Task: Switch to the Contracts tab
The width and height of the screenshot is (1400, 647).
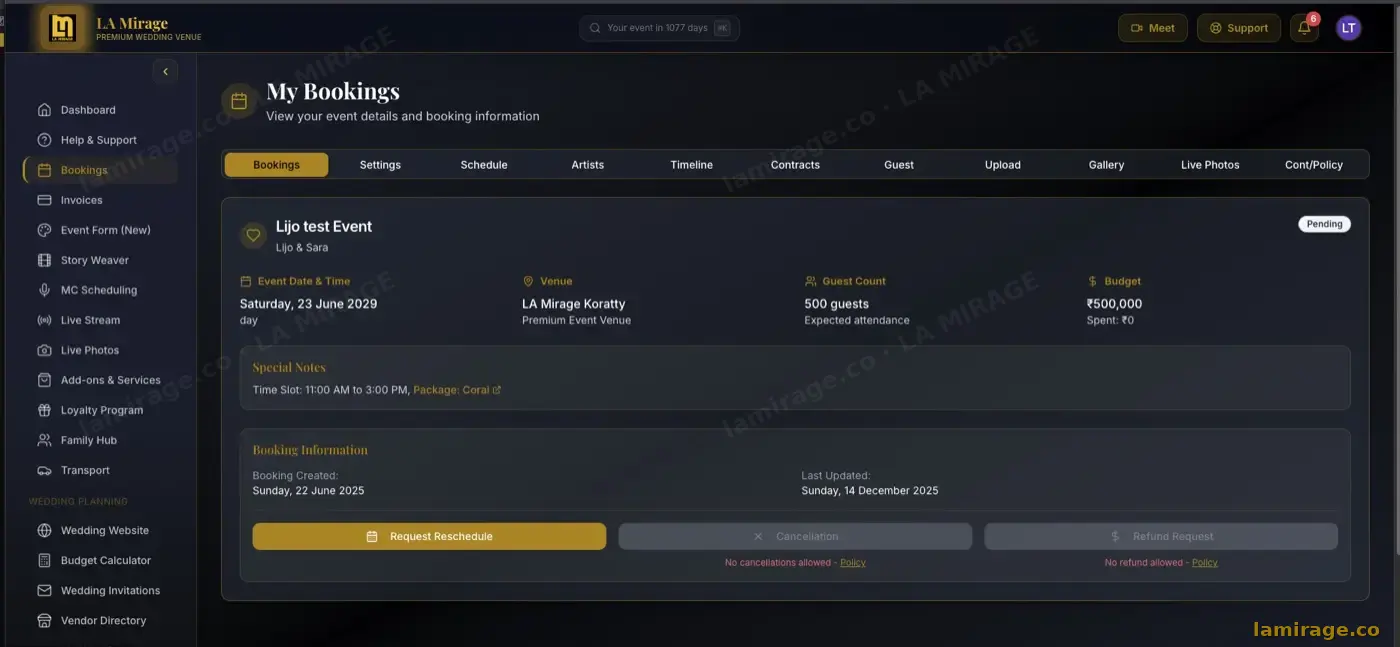Action: point(795,165)
